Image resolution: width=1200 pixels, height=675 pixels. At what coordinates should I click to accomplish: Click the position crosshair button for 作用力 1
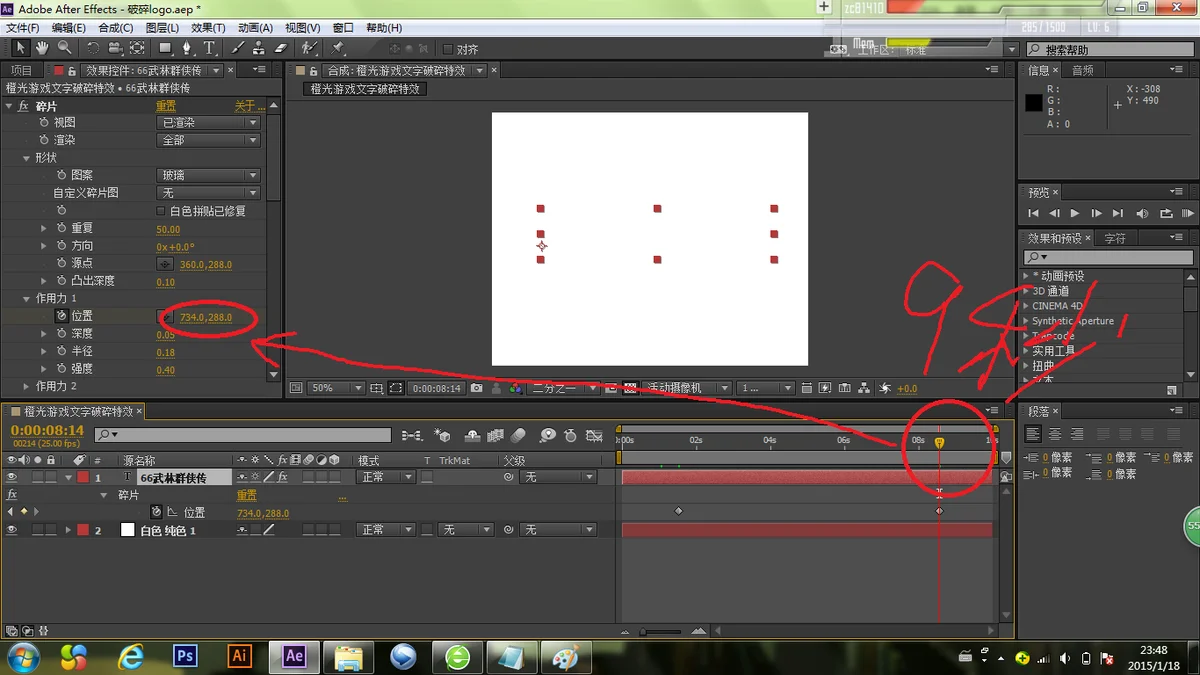coord(166,317)
